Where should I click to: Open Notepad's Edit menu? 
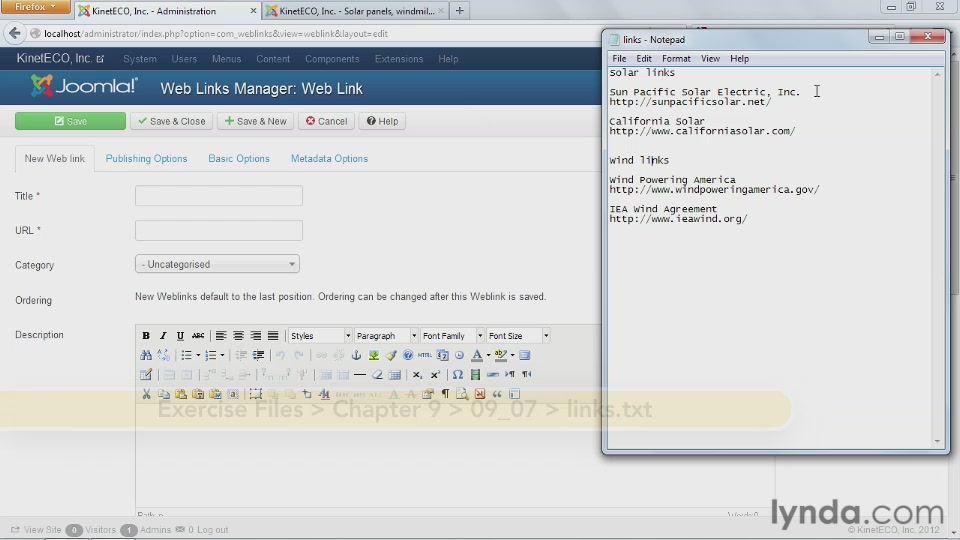(x=643, y=59)
